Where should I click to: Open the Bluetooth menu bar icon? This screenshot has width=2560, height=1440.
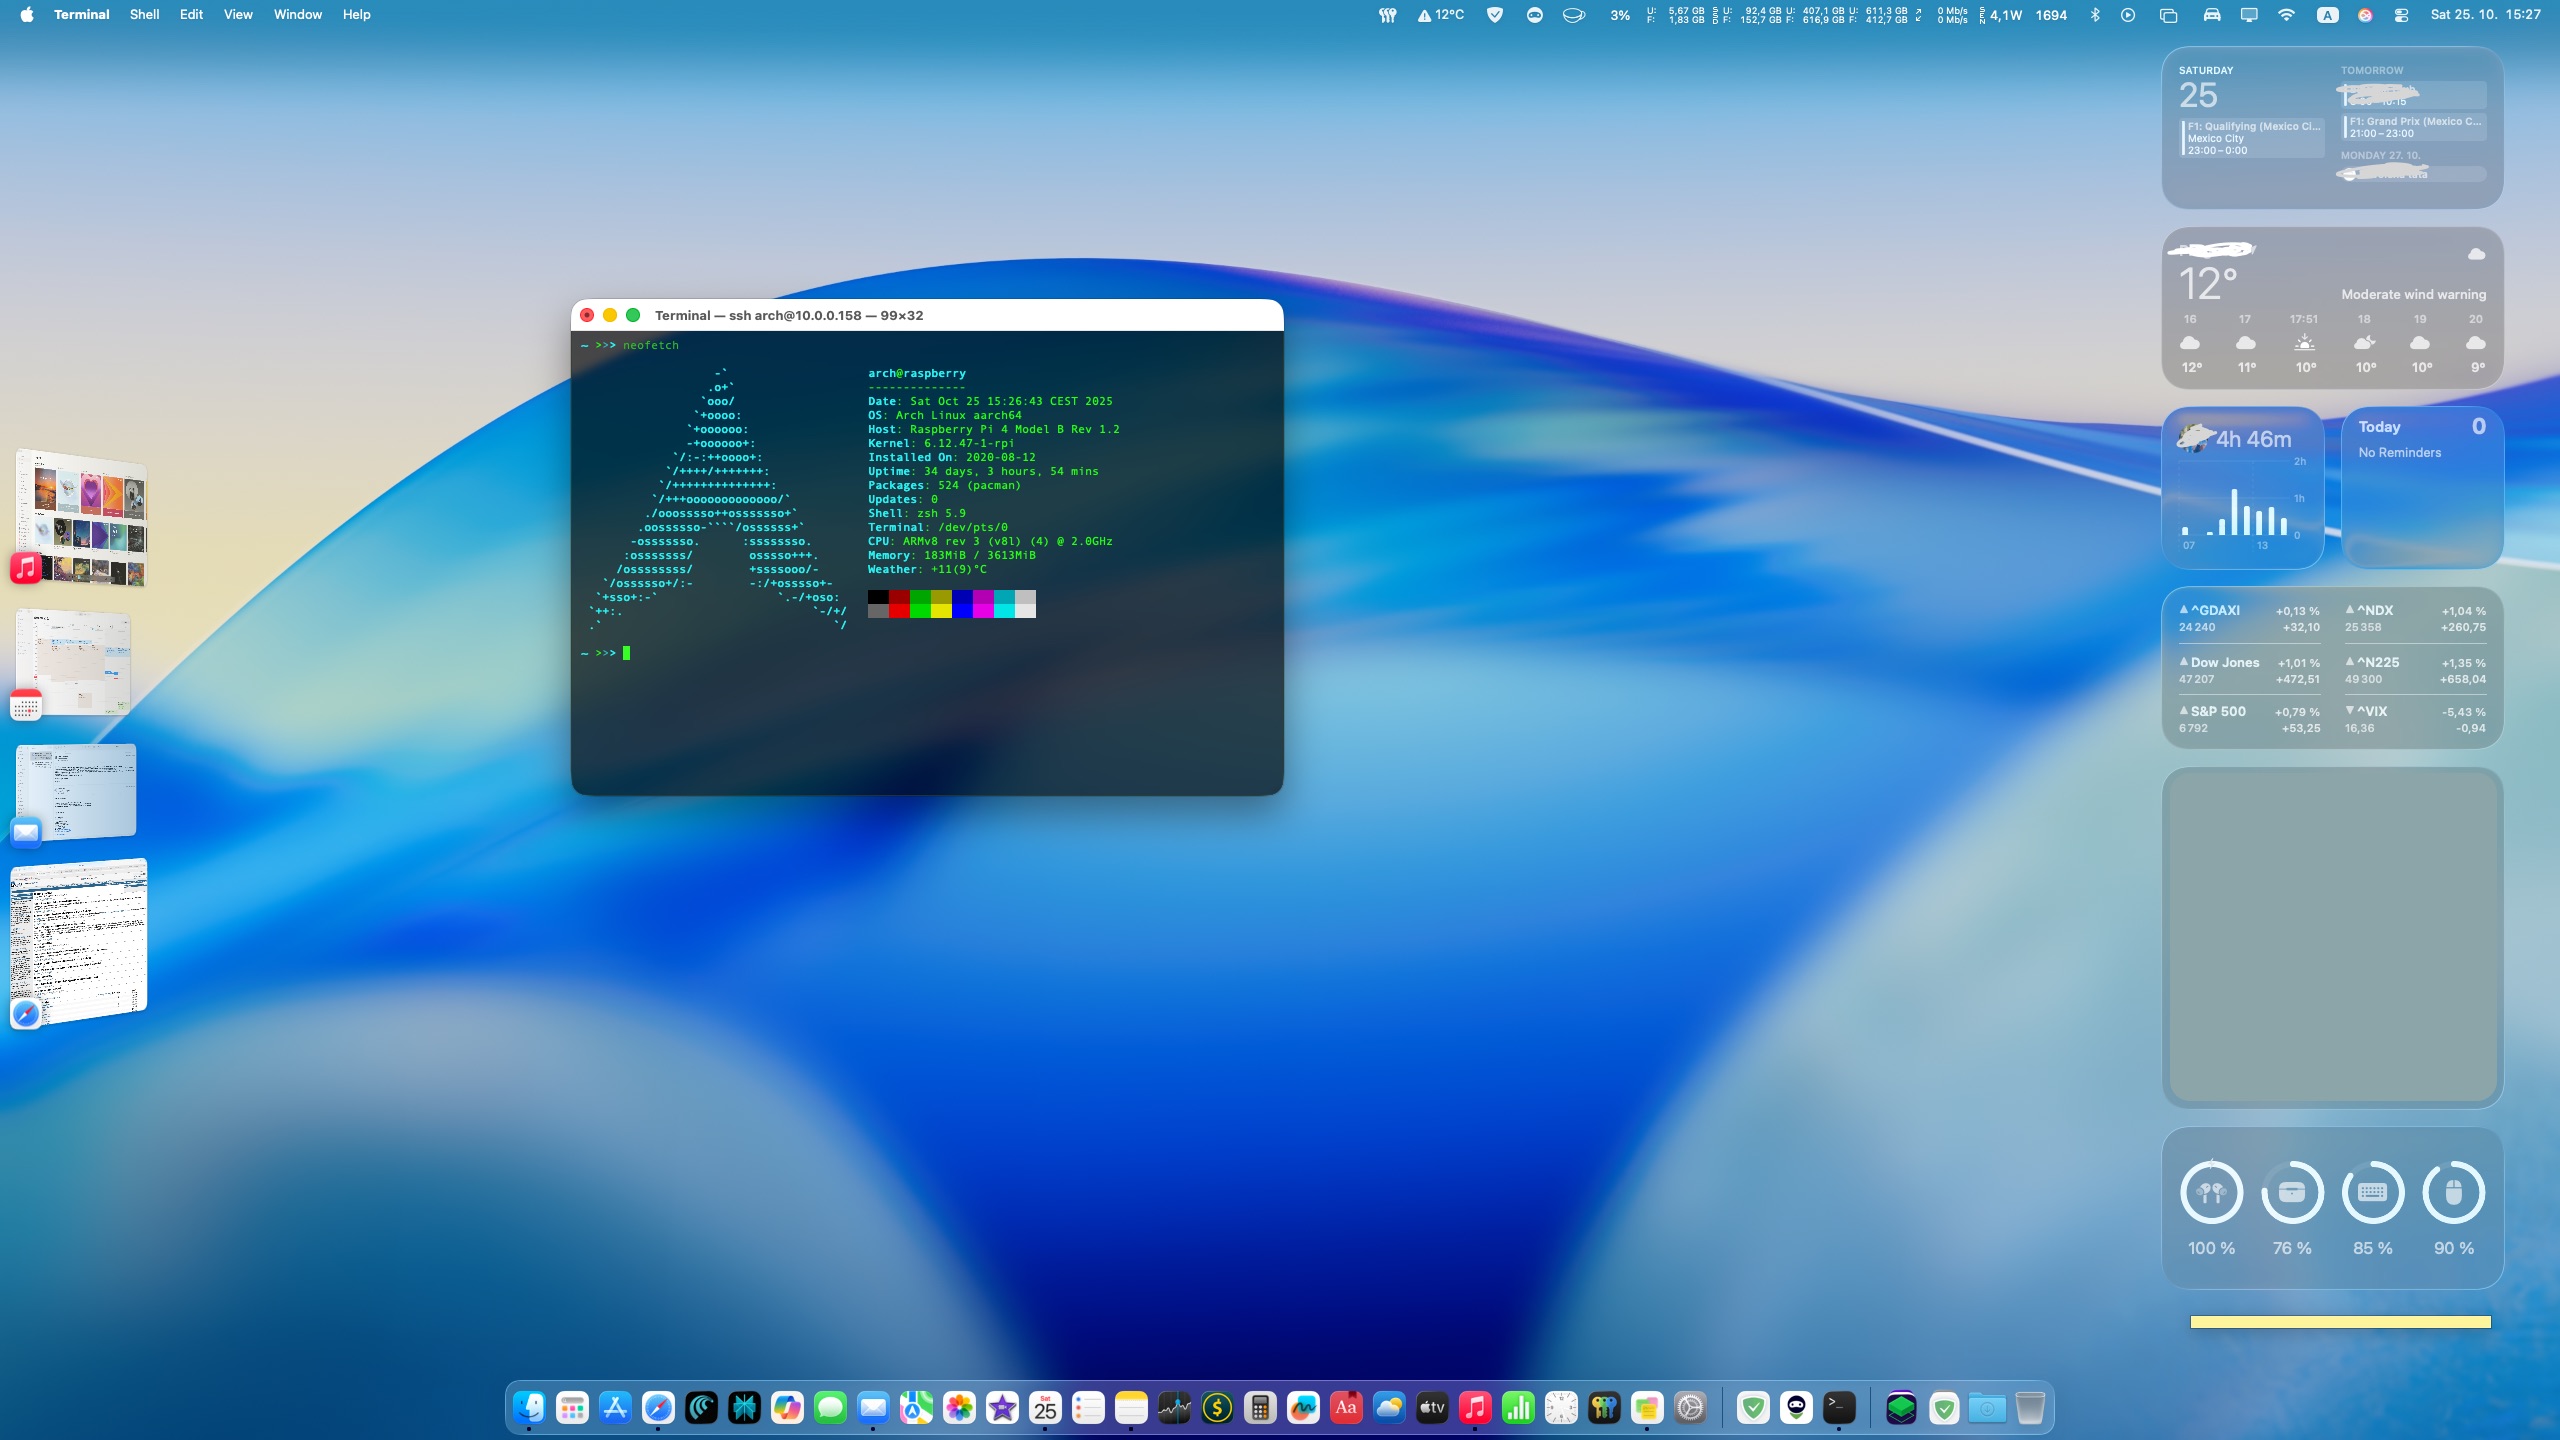(2094, 15)
